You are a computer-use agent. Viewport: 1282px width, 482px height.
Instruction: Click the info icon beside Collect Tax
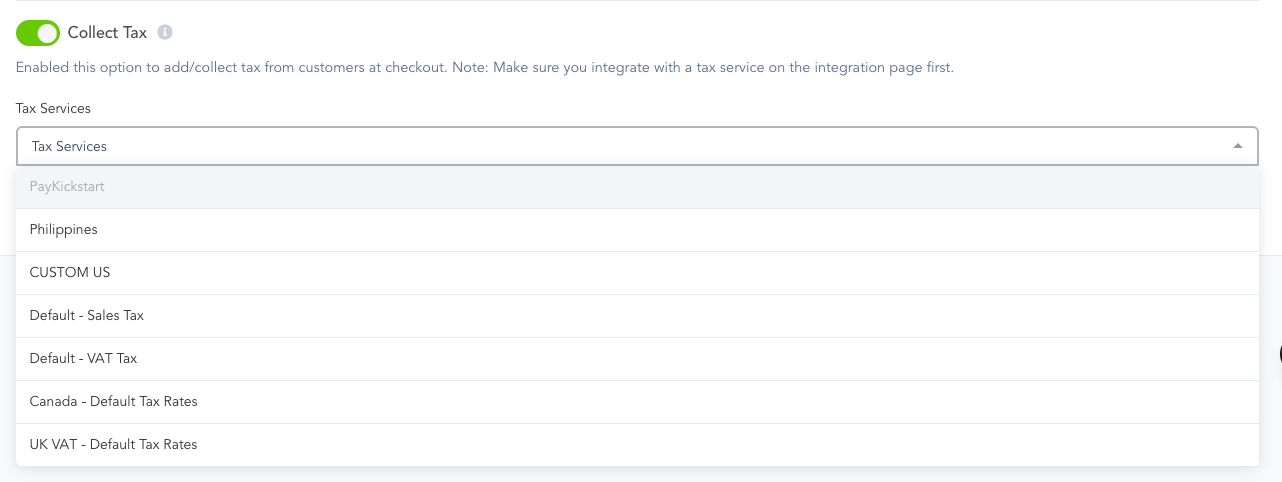[x=165, y=33]
